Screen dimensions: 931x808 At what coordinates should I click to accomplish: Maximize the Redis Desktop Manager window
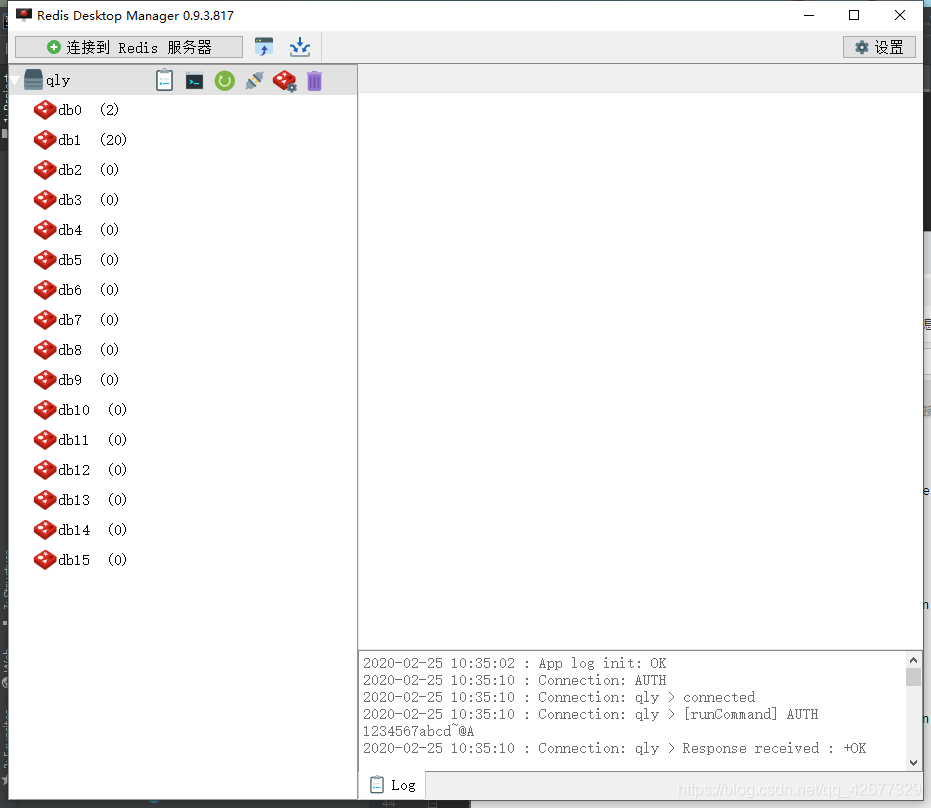pos(854,15)
